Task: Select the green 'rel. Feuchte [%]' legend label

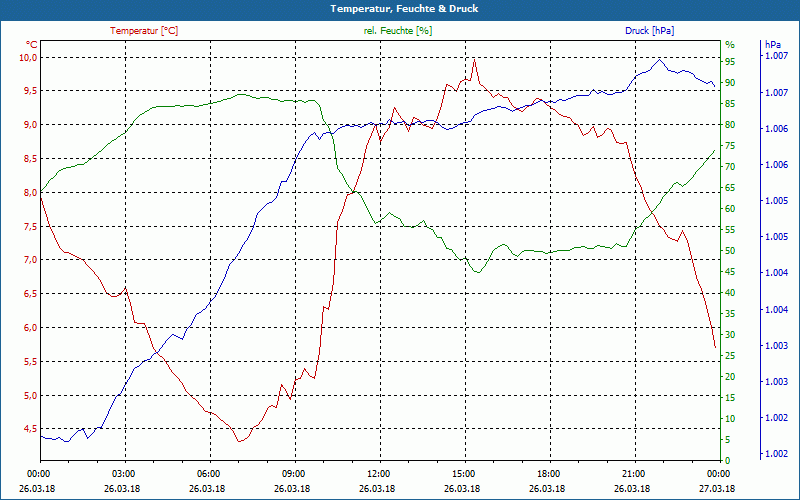Action: pyautogui.click(x=397, y=31)
